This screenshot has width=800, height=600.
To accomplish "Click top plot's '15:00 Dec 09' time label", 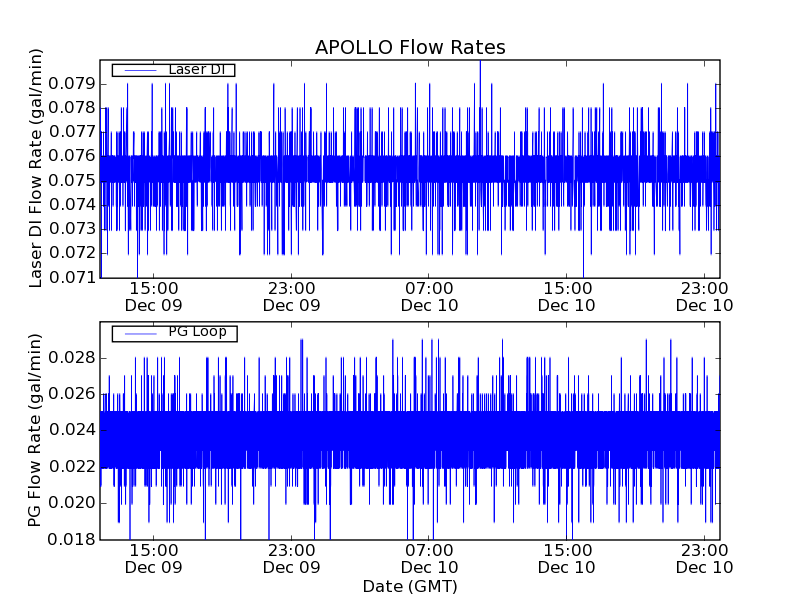I will (x=154, y=296).
